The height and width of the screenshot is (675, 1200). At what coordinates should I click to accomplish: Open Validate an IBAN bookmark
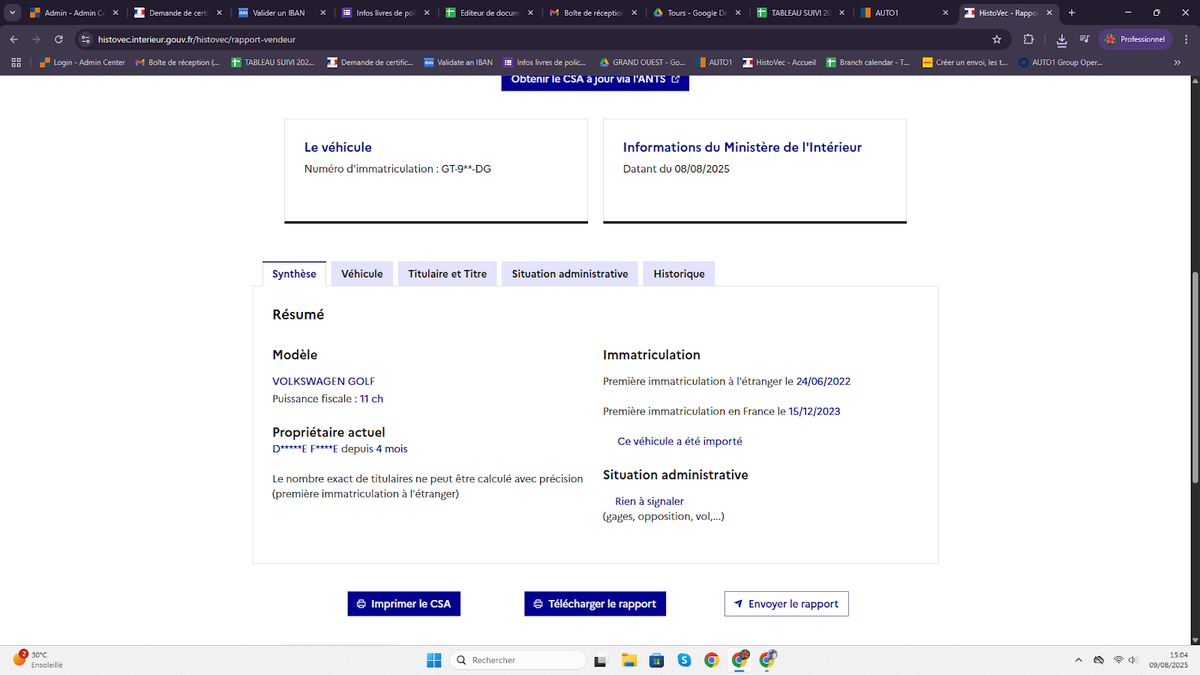(459, 62)
